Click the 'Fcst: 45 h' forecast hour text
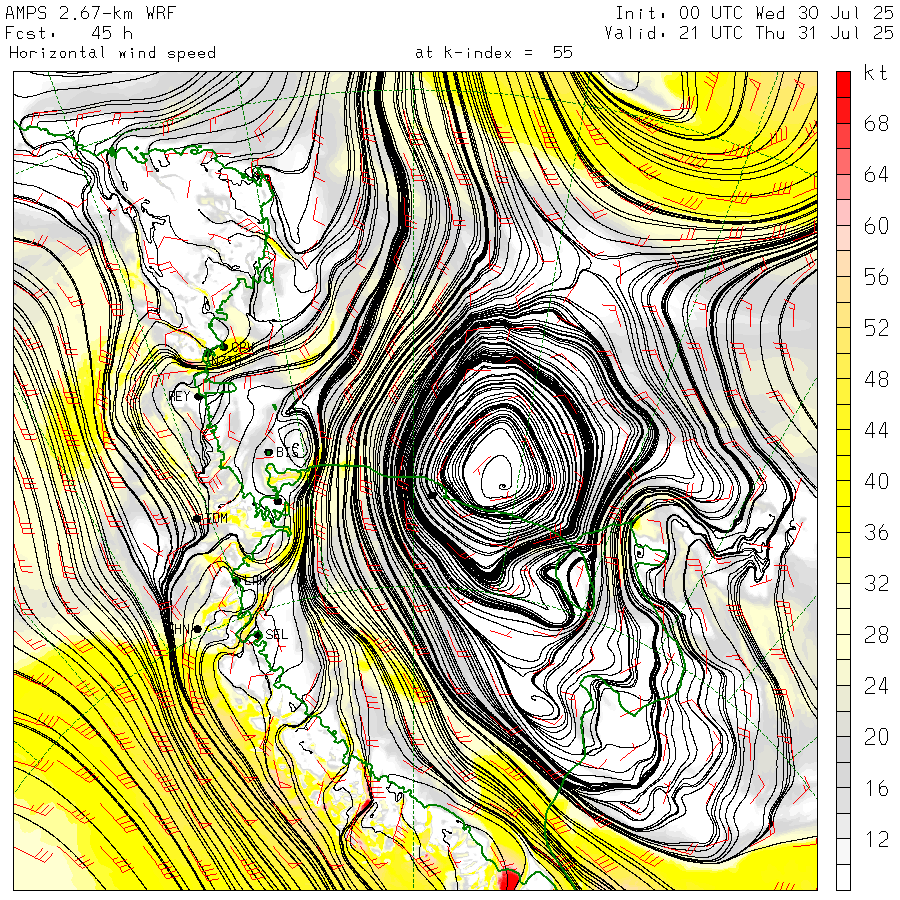This screenshot has height=900, width=900. tap(69, 33)
